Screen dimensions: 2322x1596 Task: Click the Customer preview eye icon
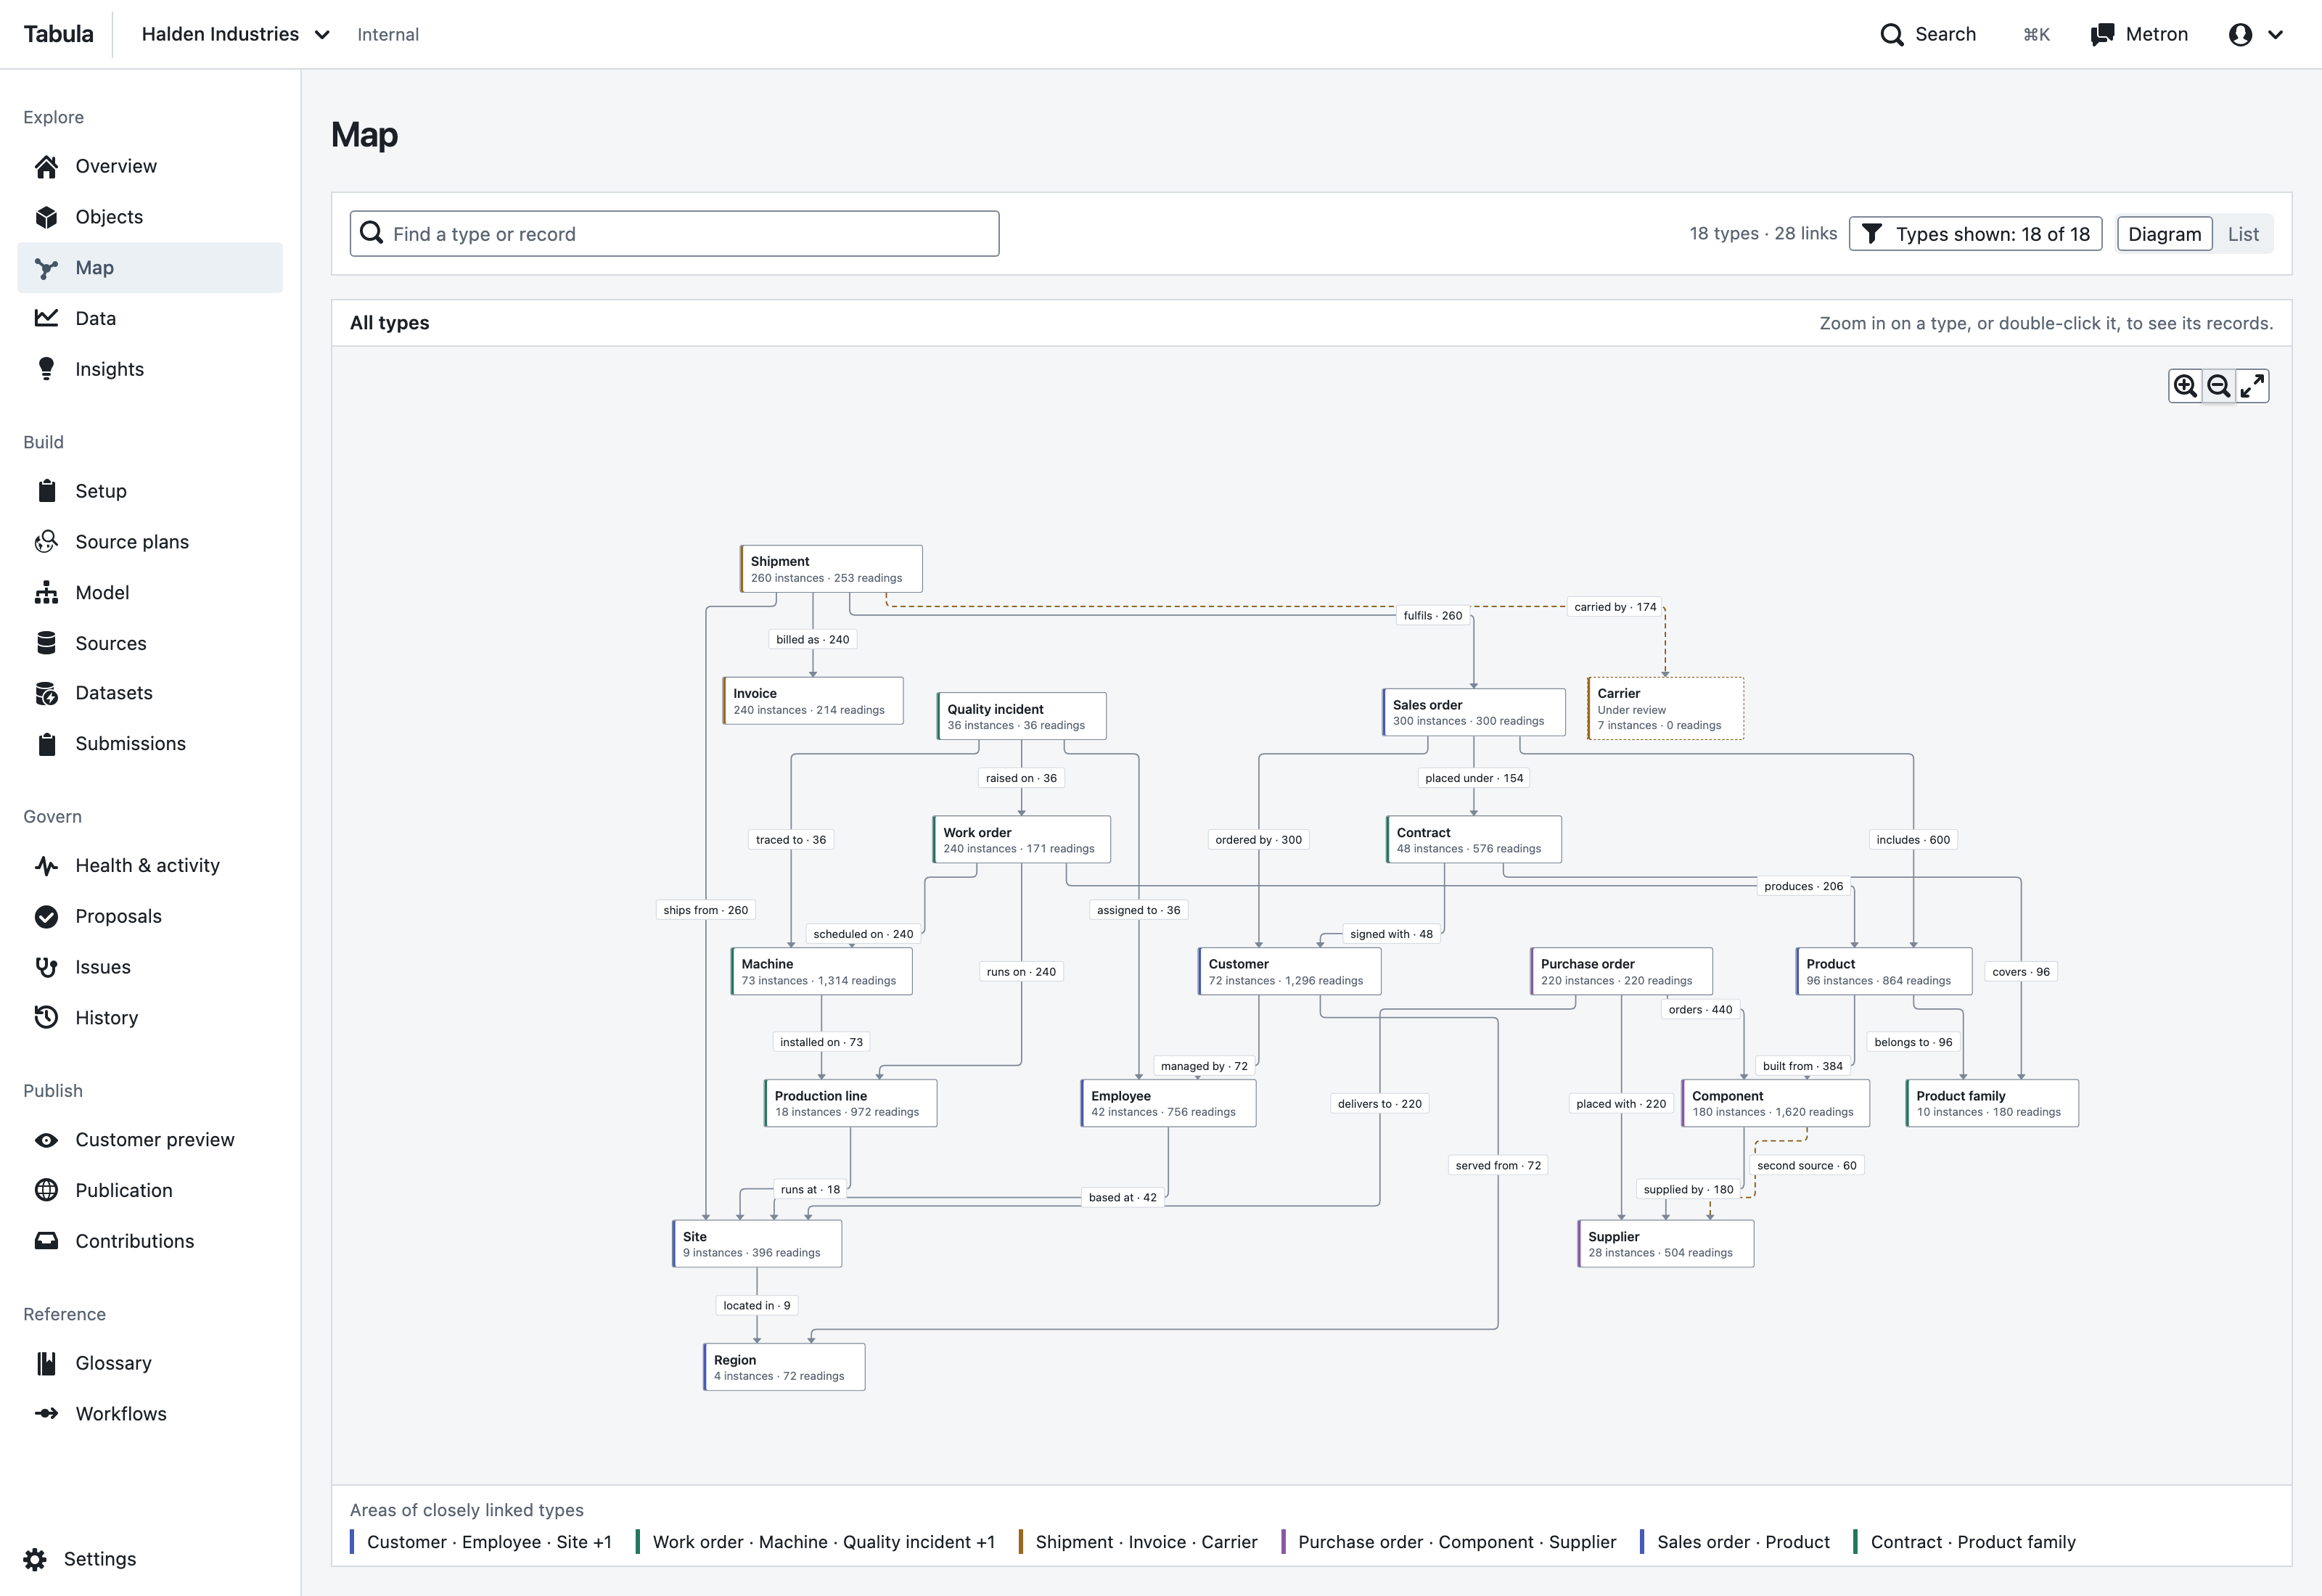coord(46,1140)
